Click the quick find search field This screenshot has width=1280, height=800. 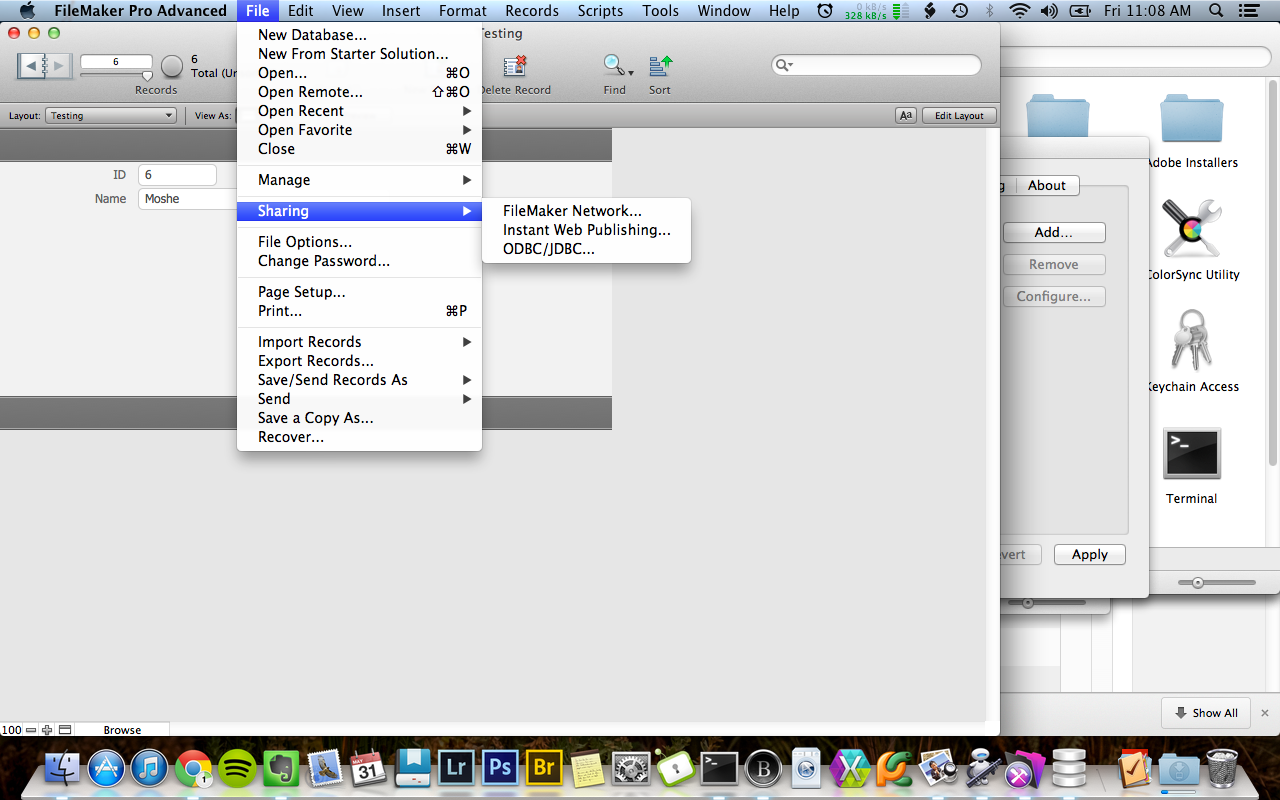[x=876, y=65]
